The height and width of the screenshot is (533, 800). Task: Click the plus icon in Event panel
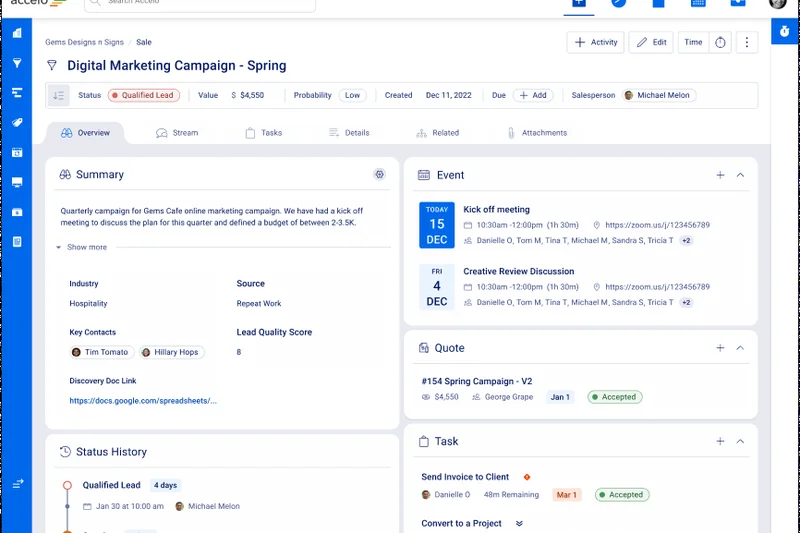pos(720,175)
